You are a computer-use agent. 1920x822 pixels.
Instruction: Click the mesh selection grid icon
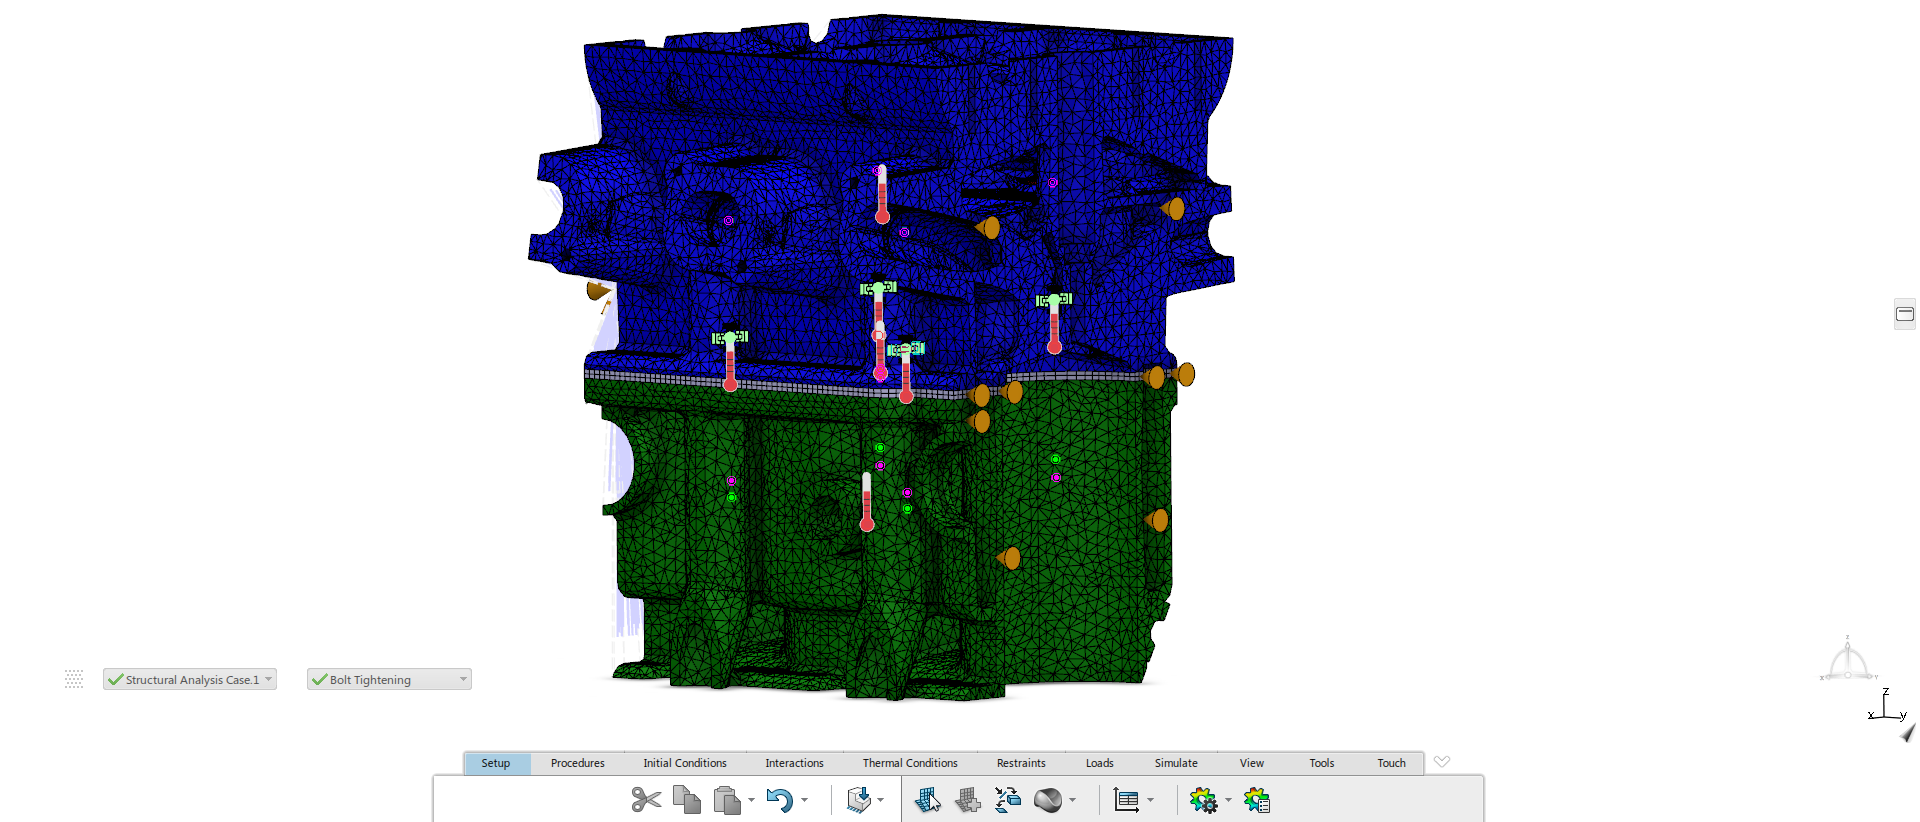pyautogui.click(x=927, y=800)
